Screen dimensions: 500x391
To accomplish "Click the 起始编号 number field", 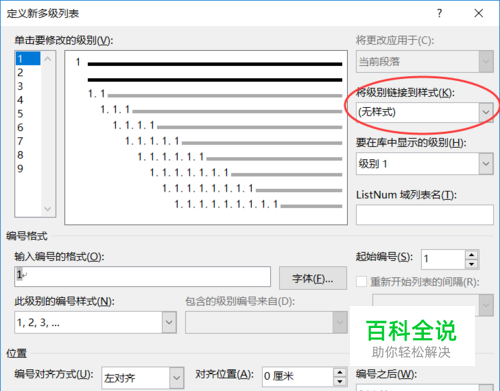I will pyautogui.click(x=443, y=259).
